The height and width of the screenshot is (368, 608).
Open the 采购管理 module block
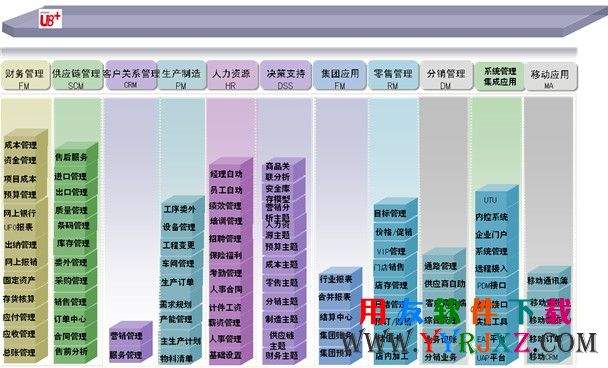(71, 281)
